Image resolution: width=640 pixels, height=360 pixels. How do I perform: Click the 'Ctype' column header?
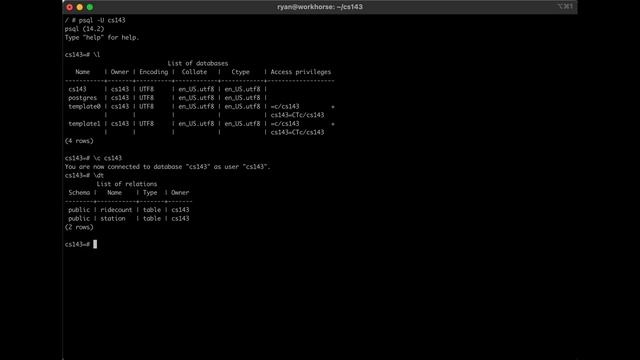coord(240,72)
